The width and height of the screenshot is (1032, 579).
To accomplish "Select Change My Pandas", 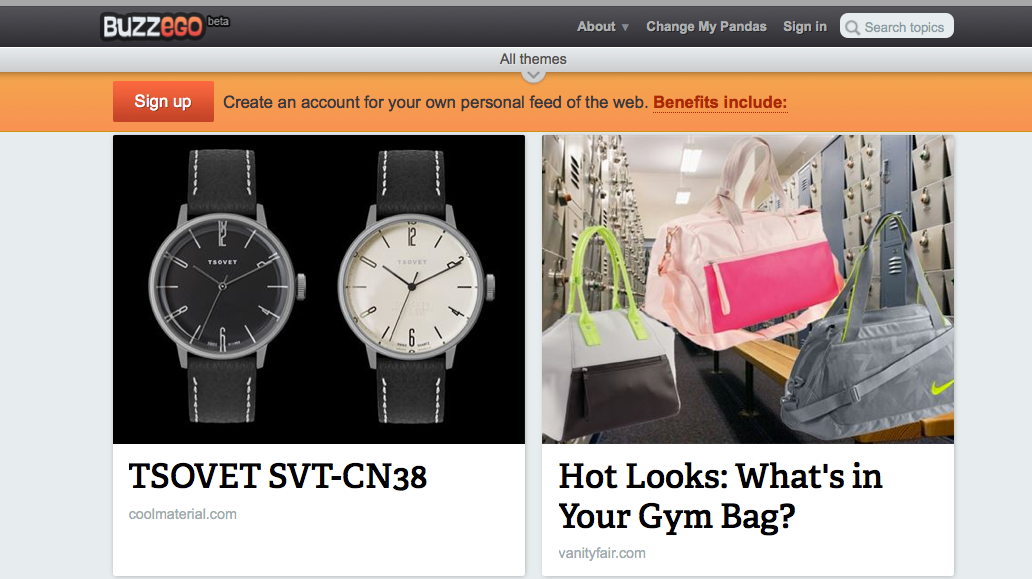I will [x=706, y=26].
